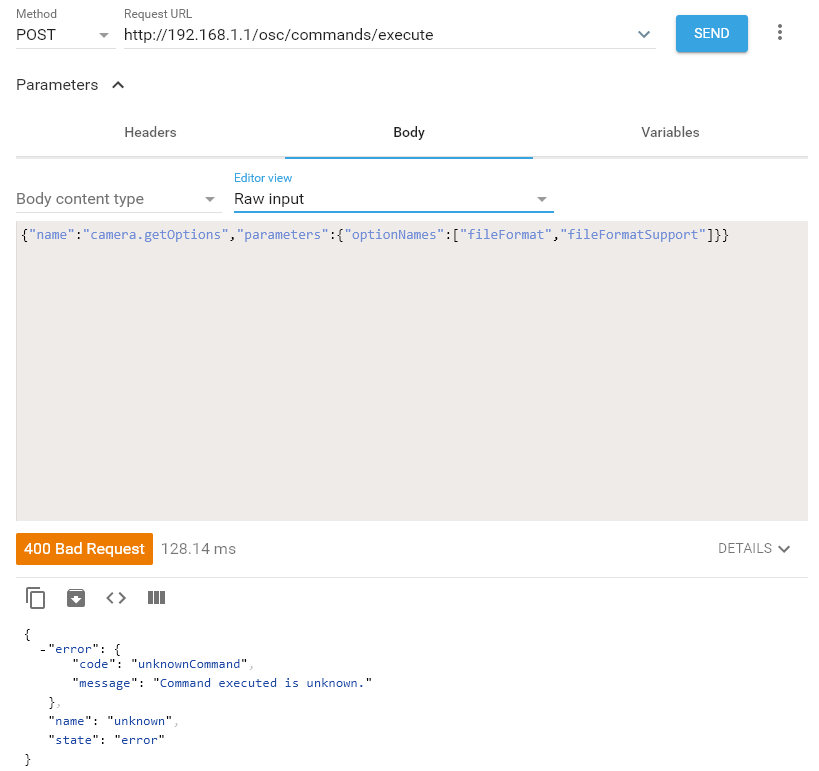Expand response DETAILS section
Viewport: 819px width, 771px height.
point(754,549)
